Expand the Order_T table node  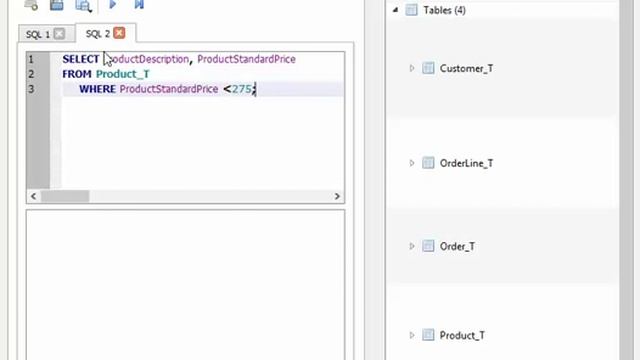pyautogui.click(x=412, y=246)
